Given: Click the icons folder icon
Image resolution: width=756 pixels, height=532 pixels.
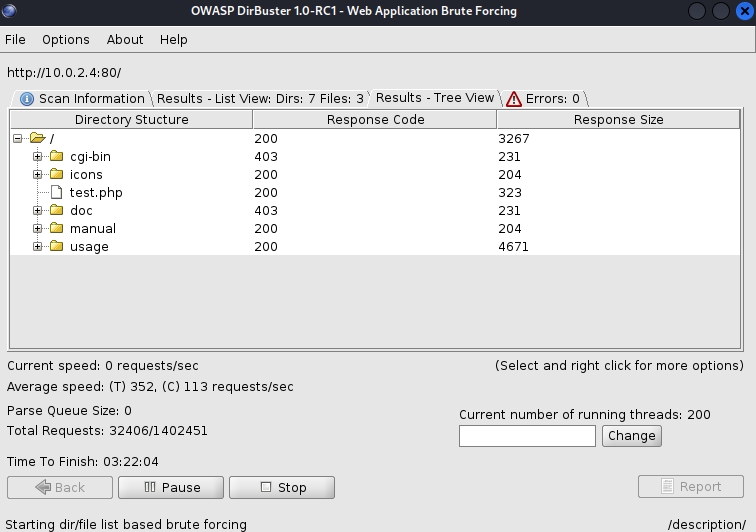Looking at the screenshot, I should [x=56, y=175].
